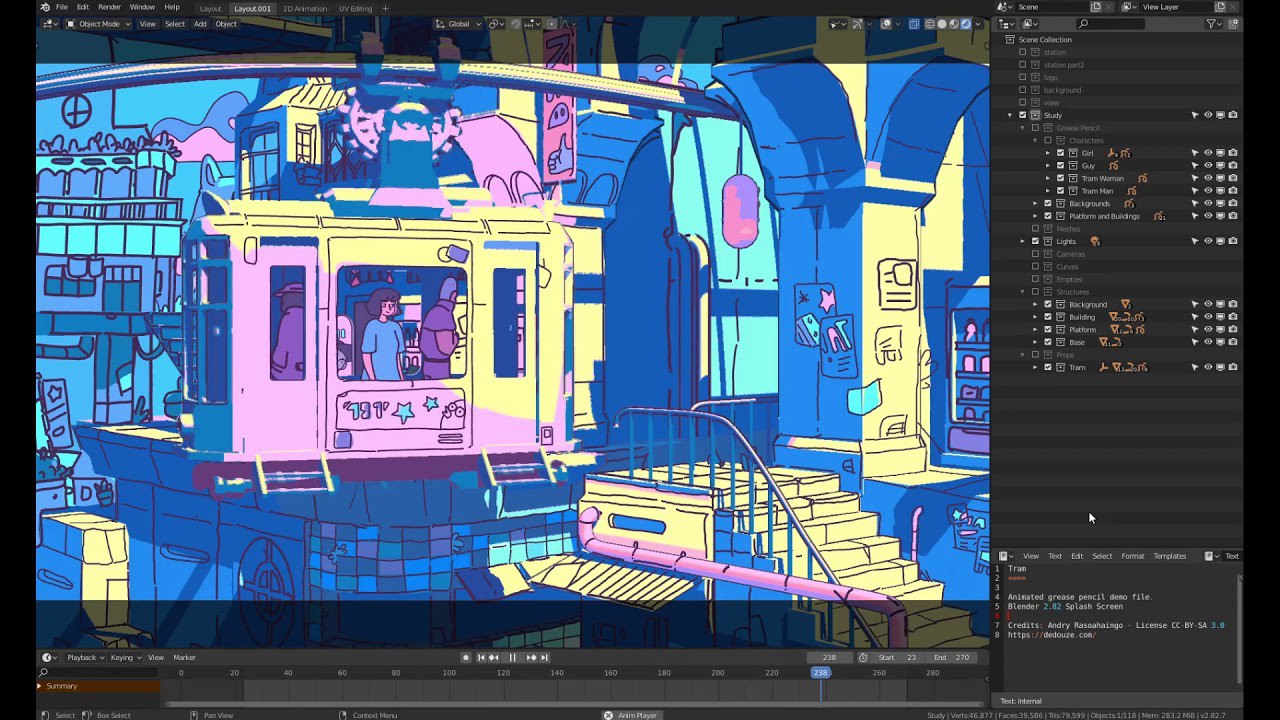Toggle proportional editing icon
This screenshot has width=1280, height=720.
551,24
